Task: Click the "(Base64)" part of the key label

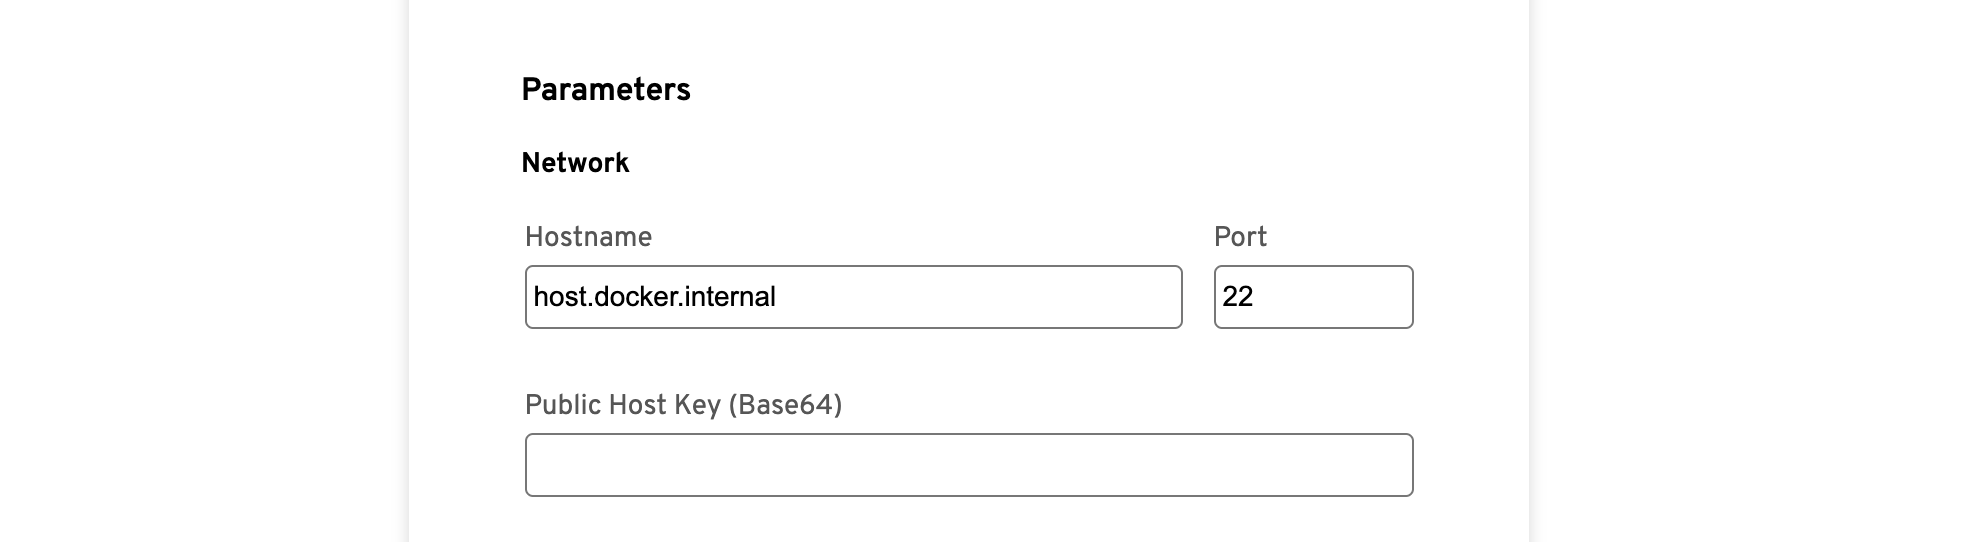Action: click(785, 405)
